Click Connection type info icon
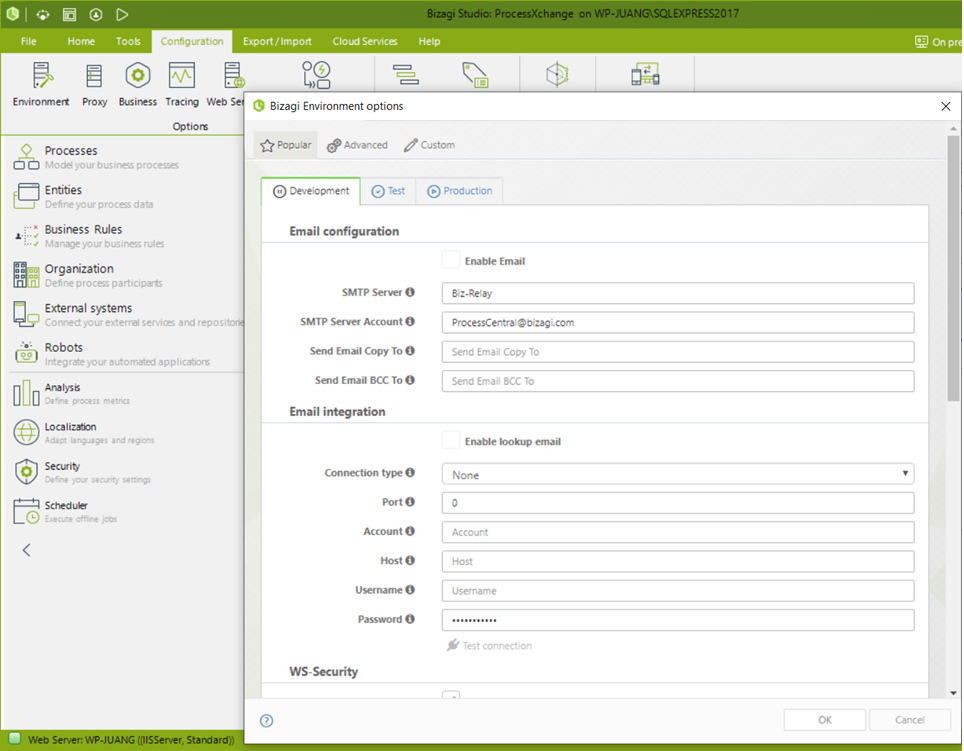Screen dimensions: 964x751 (410, 472)
